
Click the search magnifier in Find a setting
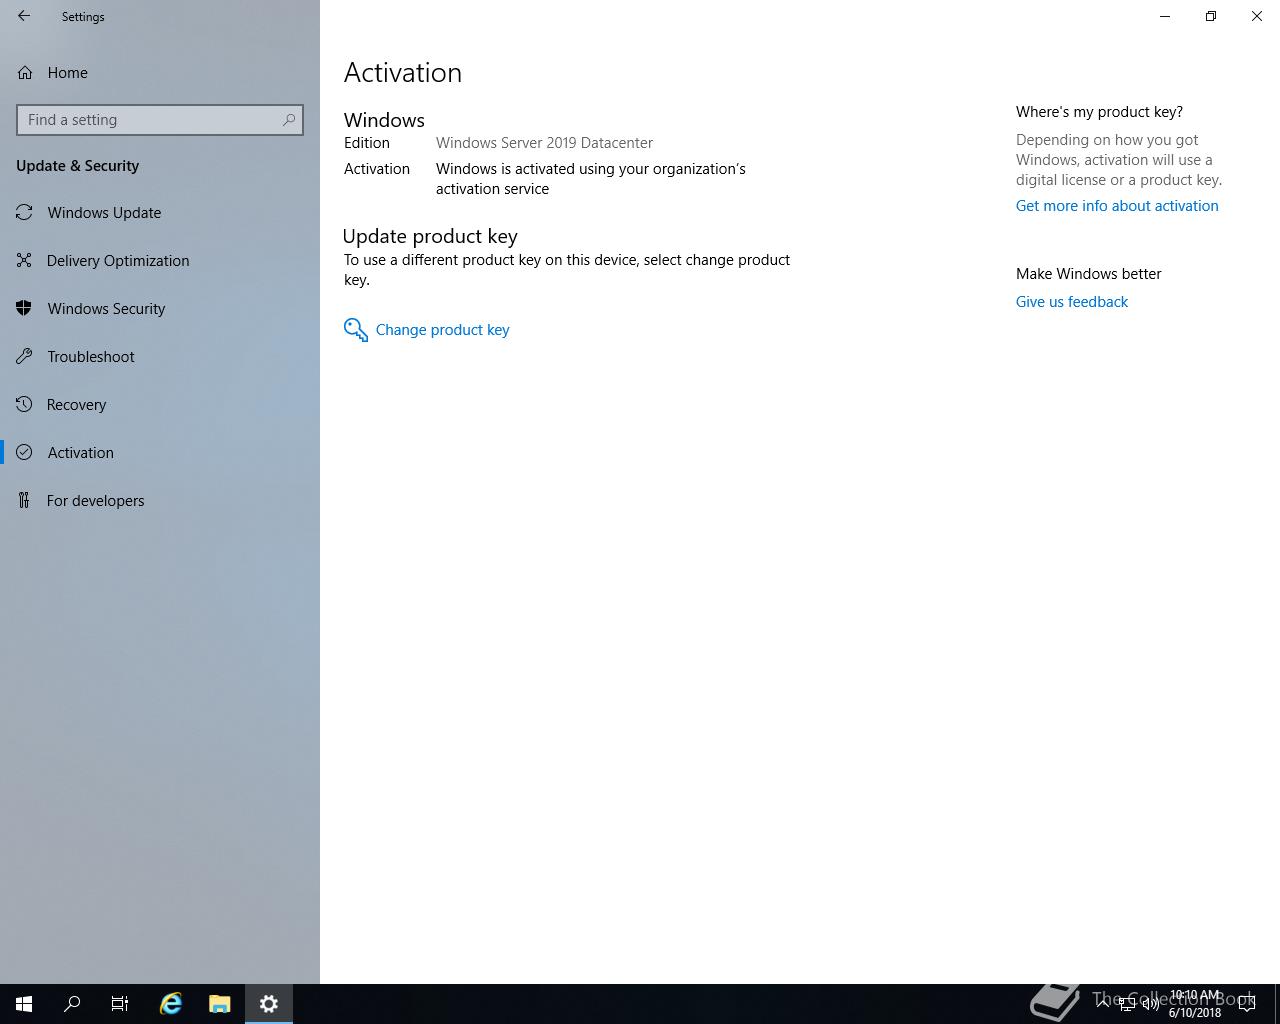[289, 120]
